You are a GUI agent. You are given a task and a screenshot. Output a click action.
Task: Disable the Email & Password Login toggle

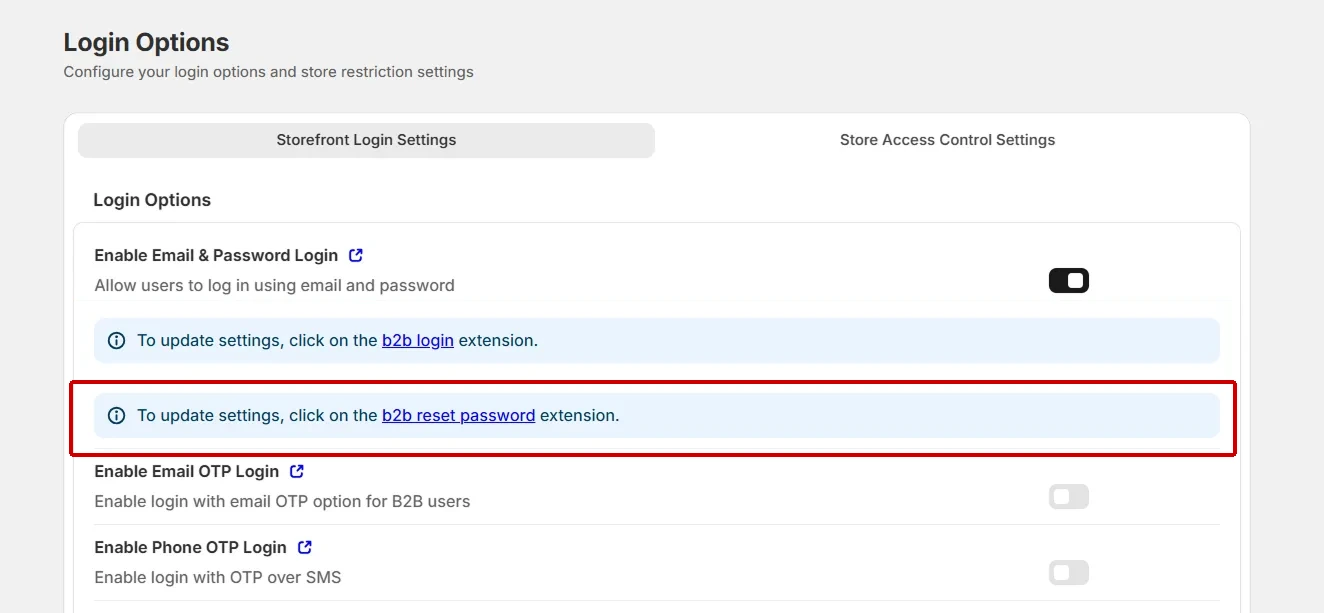(1069, 281)
